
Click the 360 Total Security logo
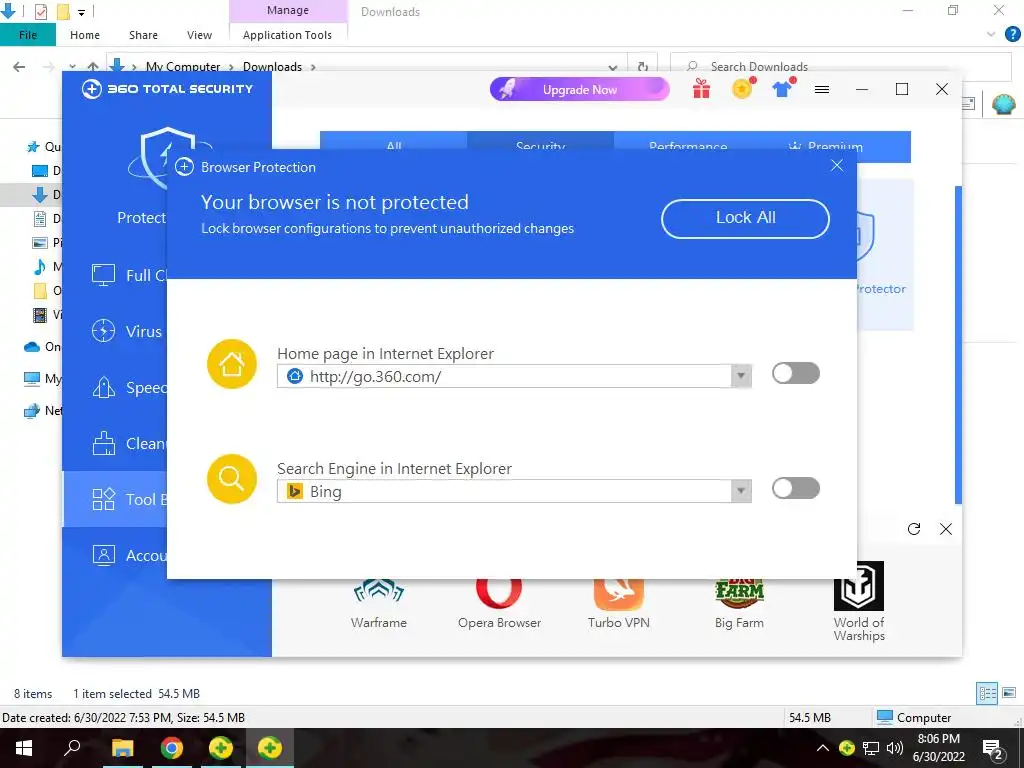coord(167,89)
